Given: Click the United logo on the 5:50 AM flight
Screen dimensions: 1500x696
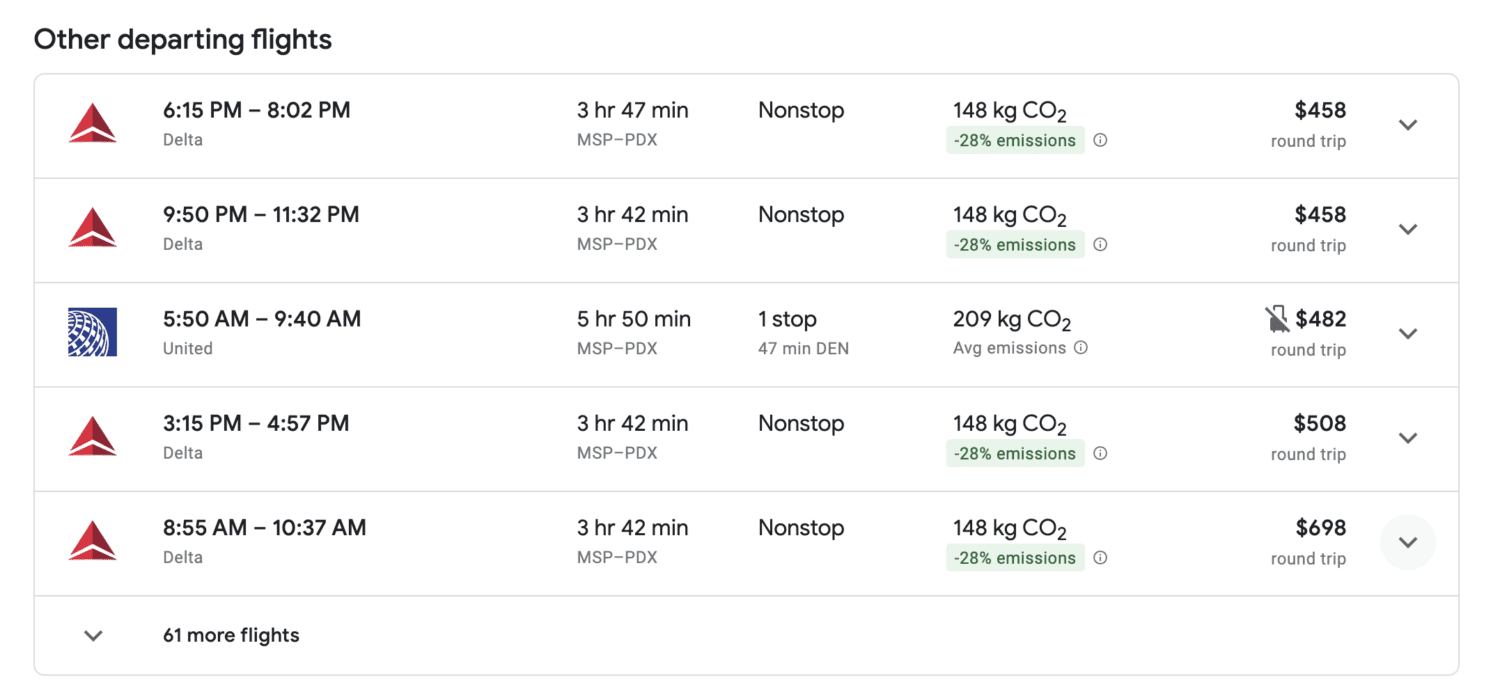Looking at the screenshot, I should click(93, 333).
